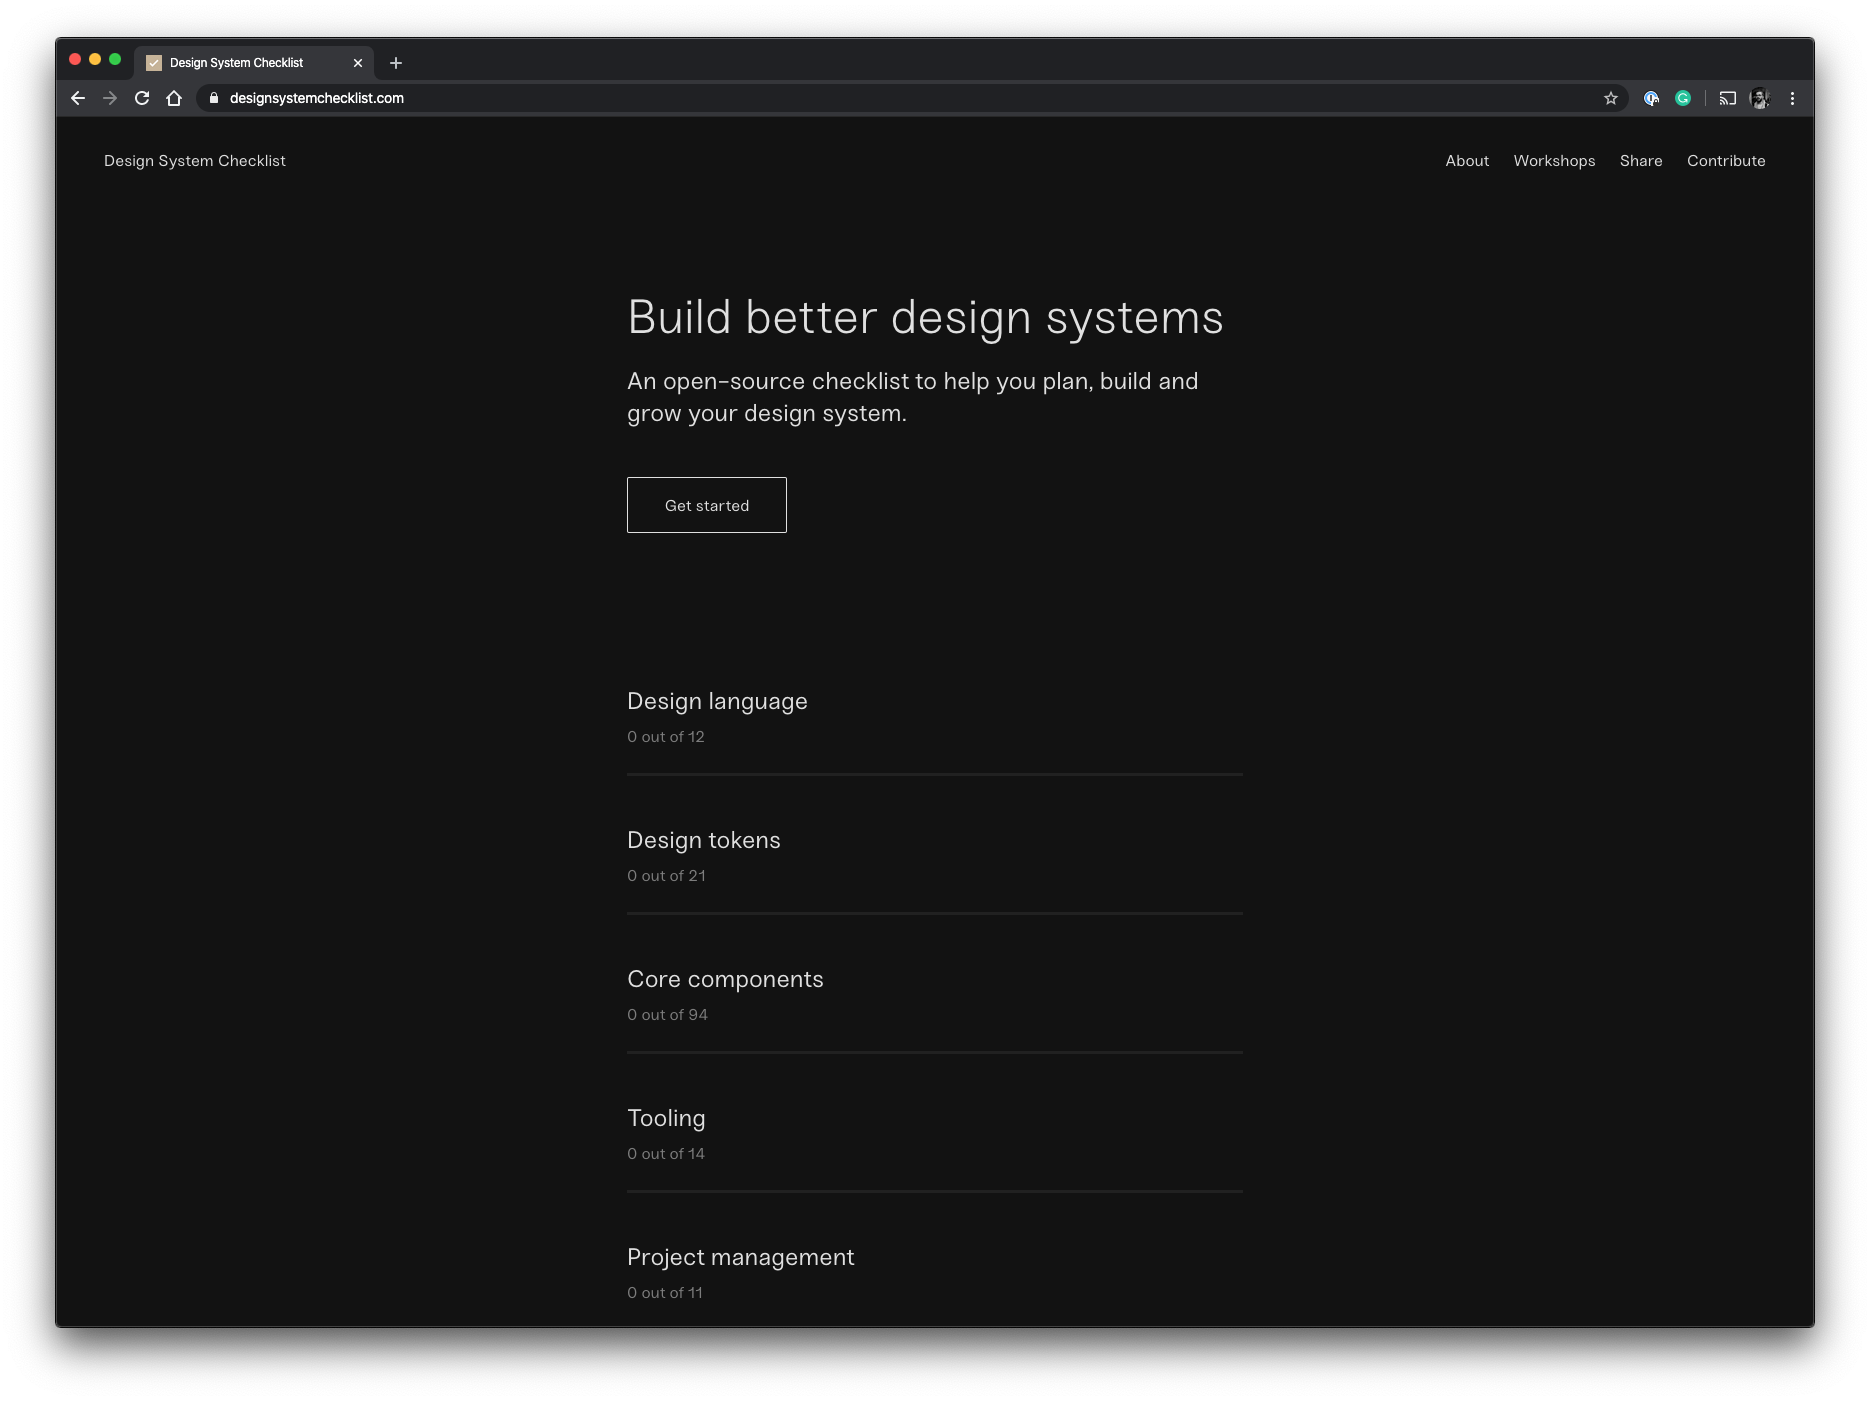Click the back navigation arrow

click(x=77, y=98)
